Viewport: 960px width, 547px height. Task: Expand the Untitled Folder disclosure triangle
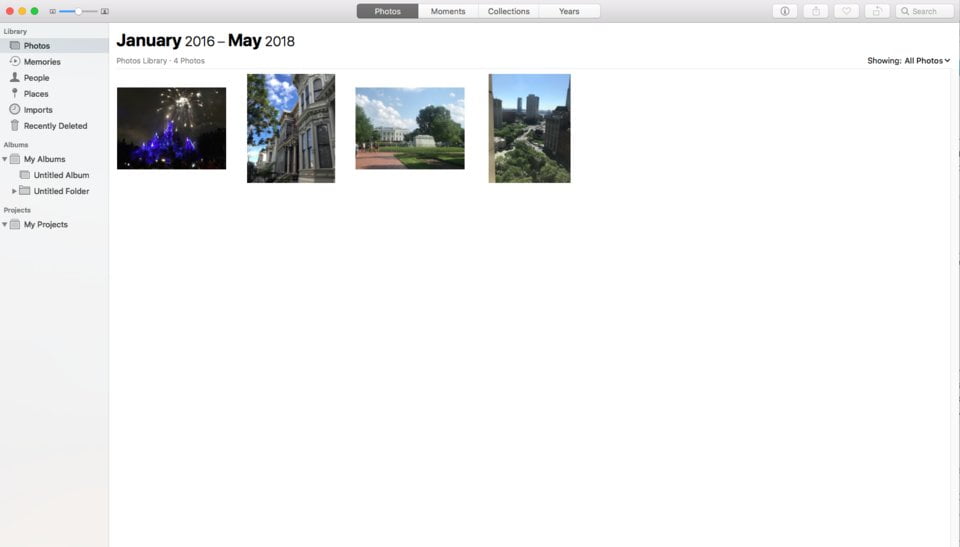(14, 191)
